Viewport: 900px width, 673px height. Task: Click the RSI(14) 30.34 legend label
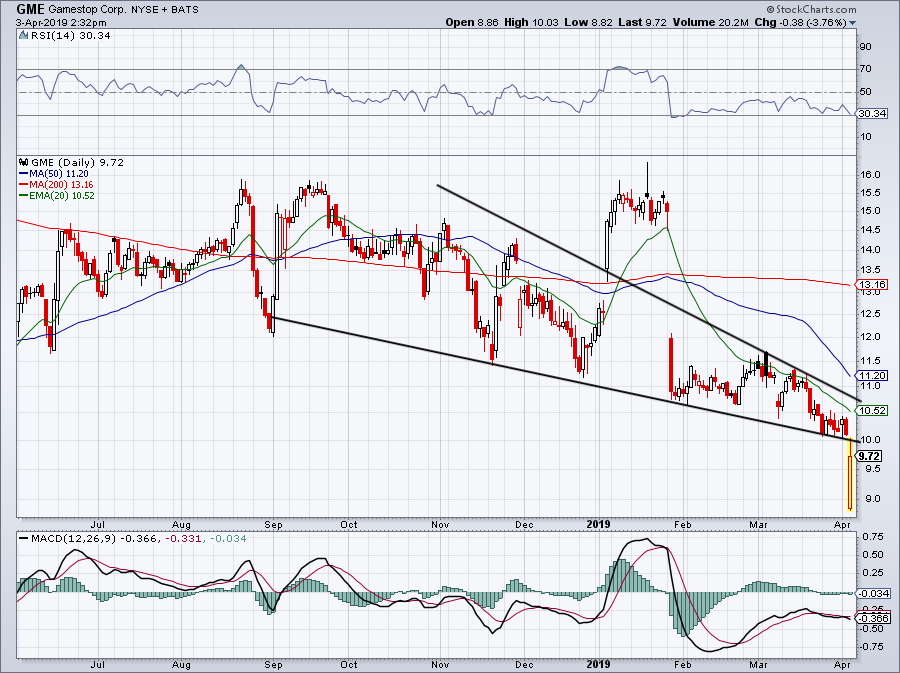tap(70, 36)
